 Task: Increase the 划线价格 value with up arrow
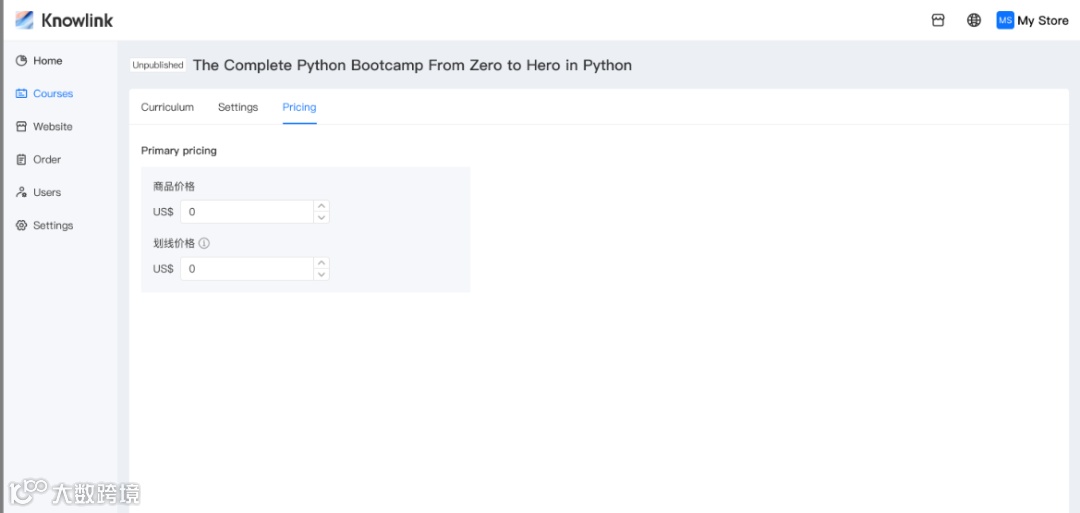pyautogui.click(x=321, y=263)
